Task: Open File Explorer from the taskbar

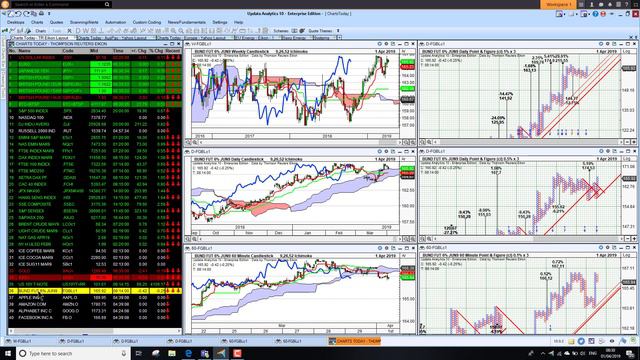Action: pos(172,353)
